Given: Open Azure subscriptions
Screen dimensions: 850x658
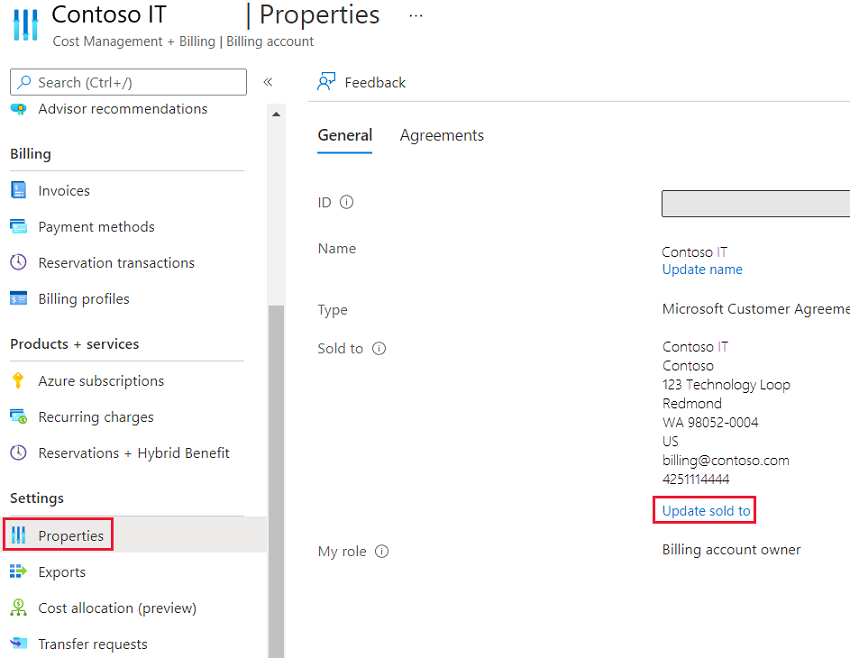Looking at the screenshot, I should [x=101, y=381].
